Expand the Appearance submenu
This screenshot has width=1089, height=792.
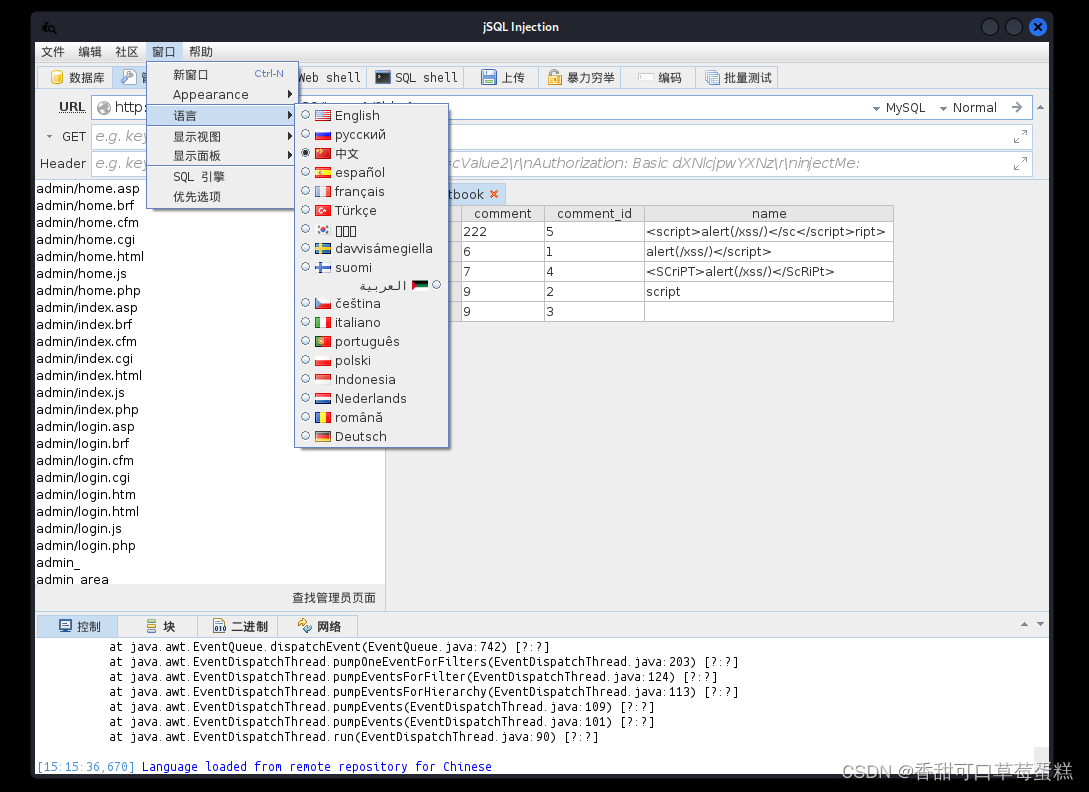pyautogui.click(x=222, y=94)
